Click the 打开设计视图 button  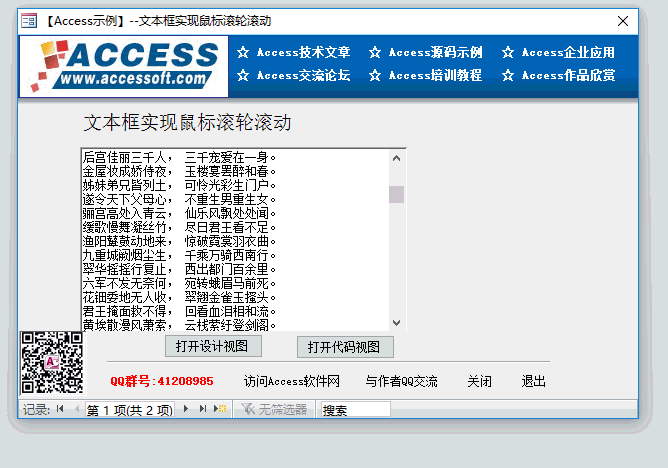point(213,346)
